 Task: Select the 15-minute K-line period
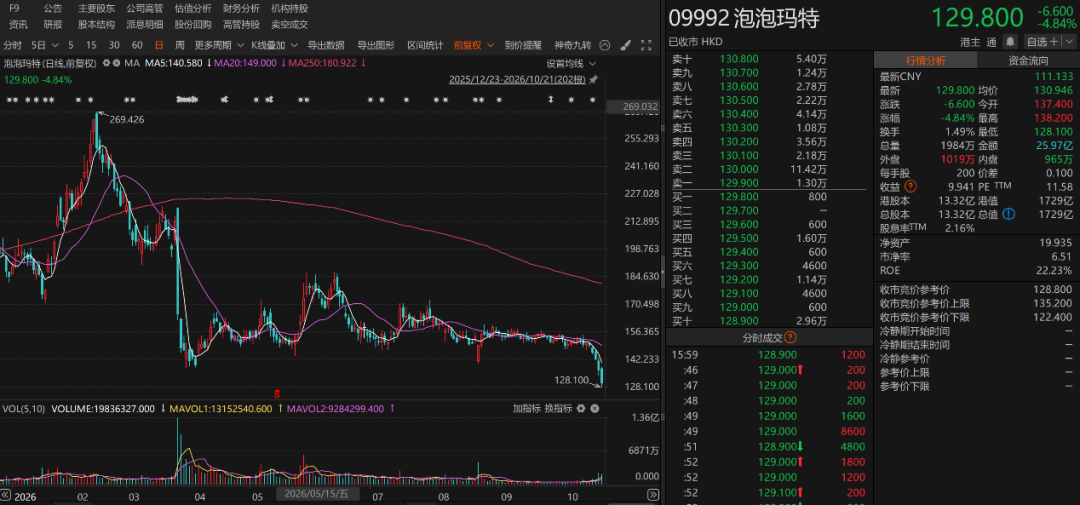pos(92,45)
